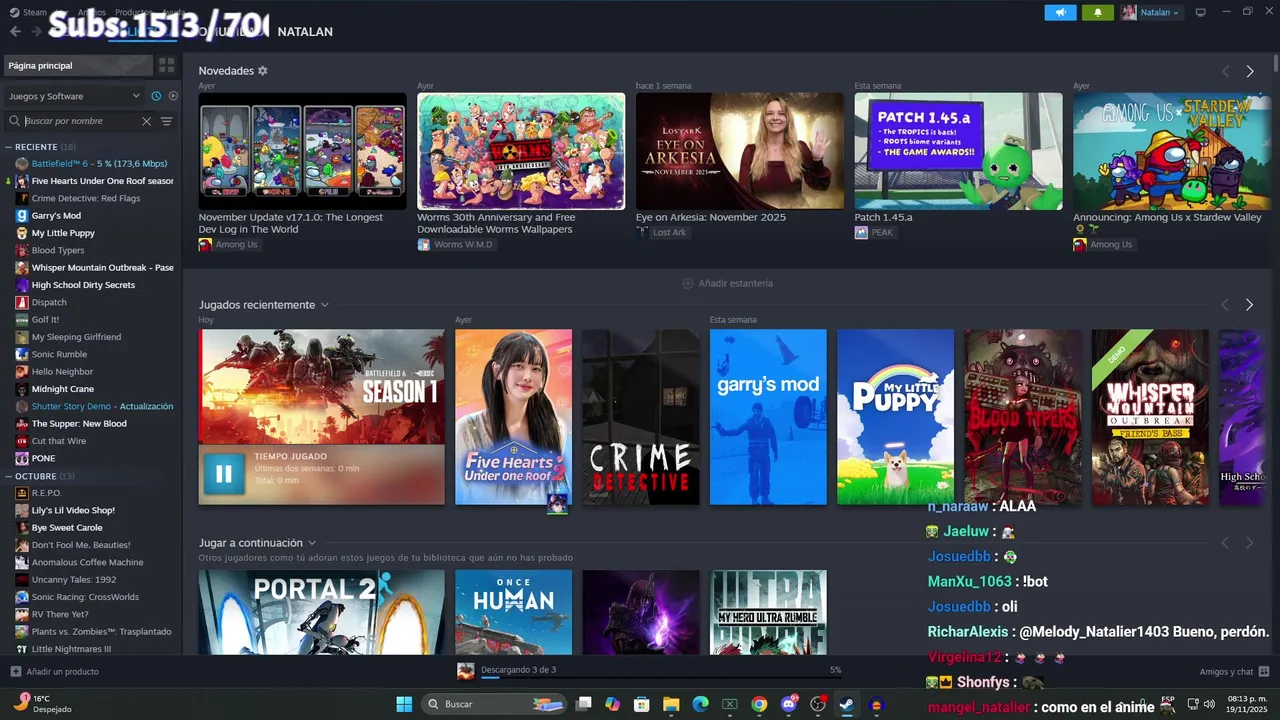The width and height of the screenshot is (1280, 720).
Task: Show next Jugados recientemente games arrow
Action: click(1249, 305)
